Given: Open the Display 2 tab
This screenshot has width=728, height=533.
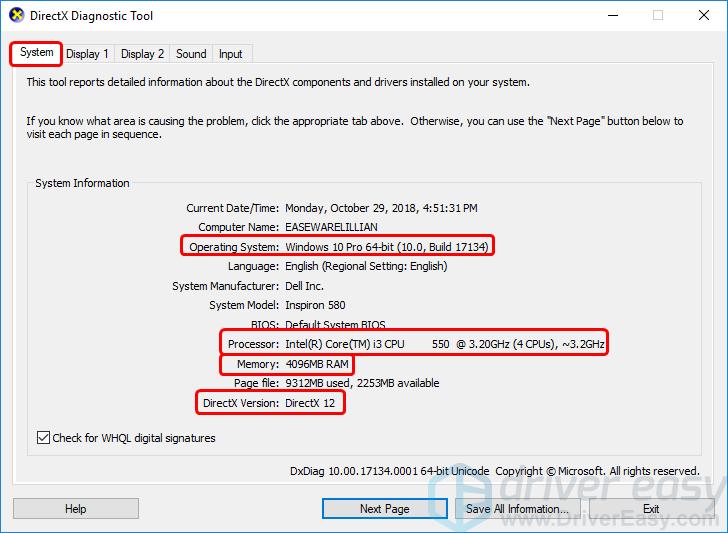Looking at the screenshot, I should click(142, 54).
